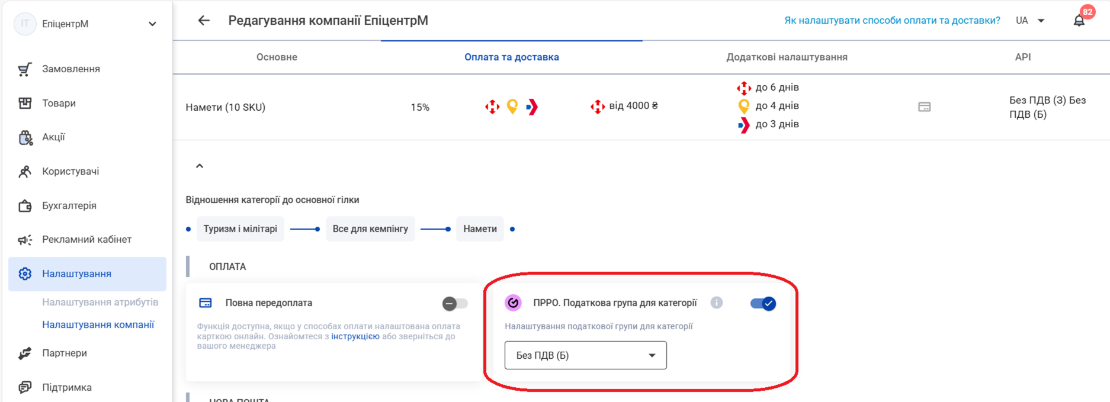Viewport: 1110px width, 402px height.
Task: Expand the ЕпіцентрМ company selector chevron
Action: pos(153,24)
